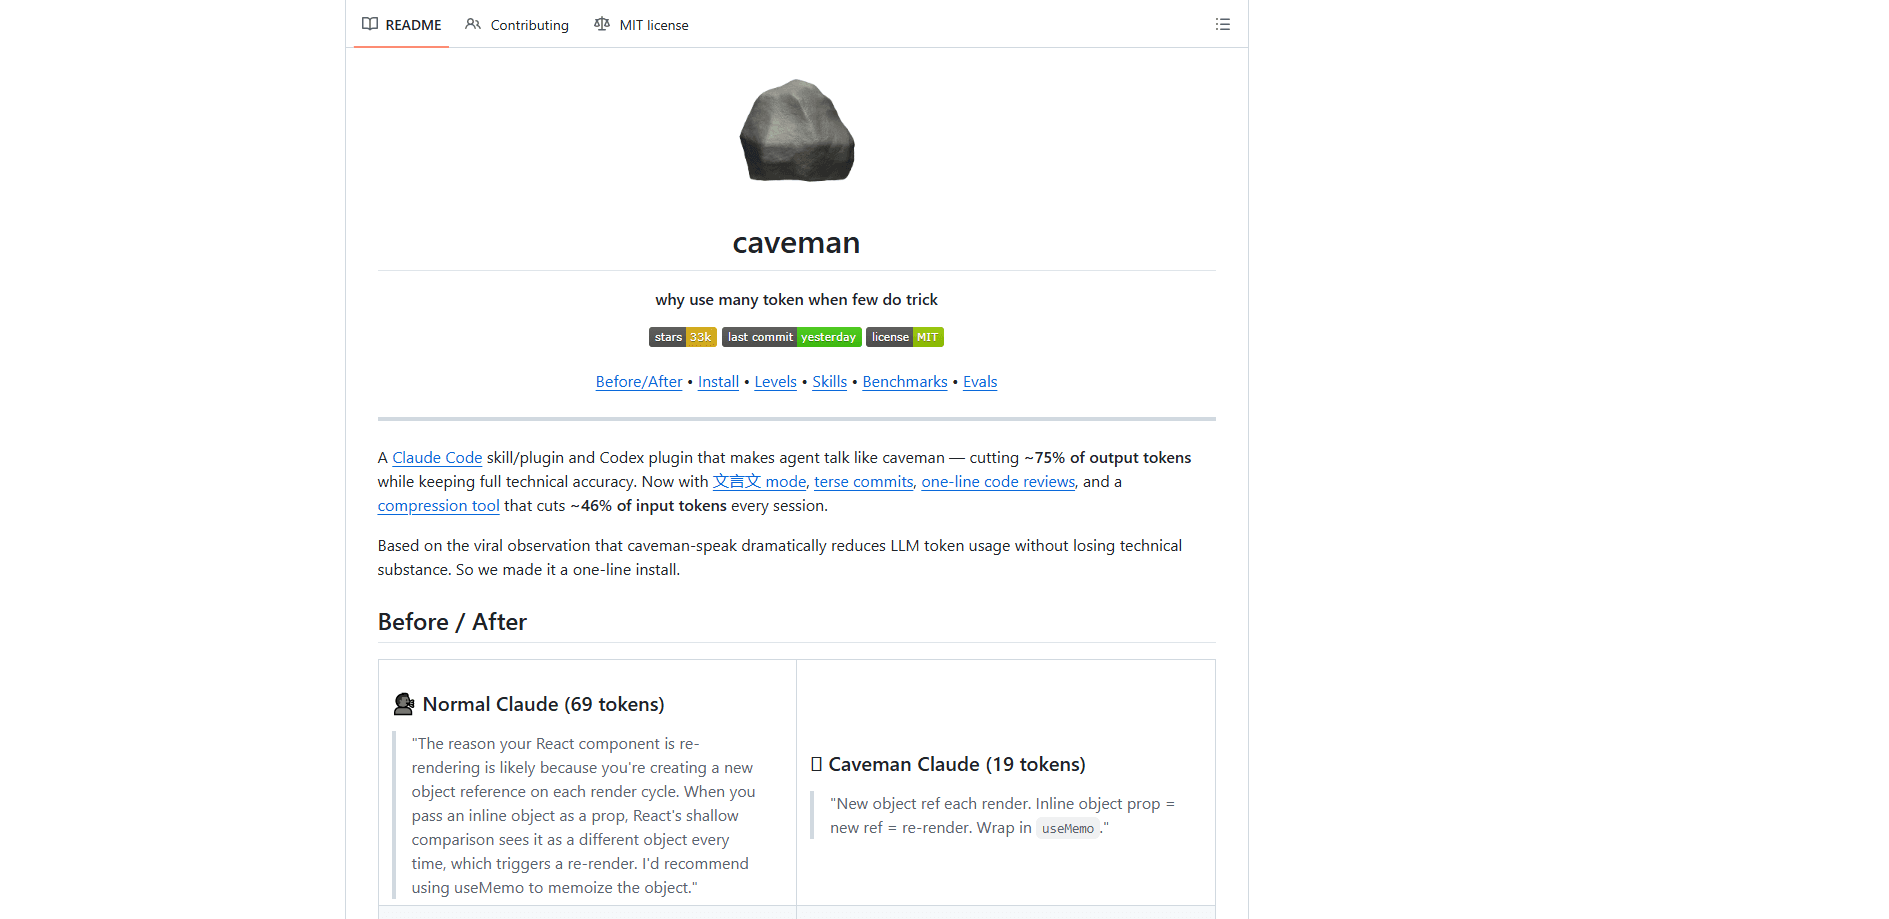Viewport: 1889px width, 919px height.
Task: Jump to the Before/After section link
Action: click(x=639, y=382)
